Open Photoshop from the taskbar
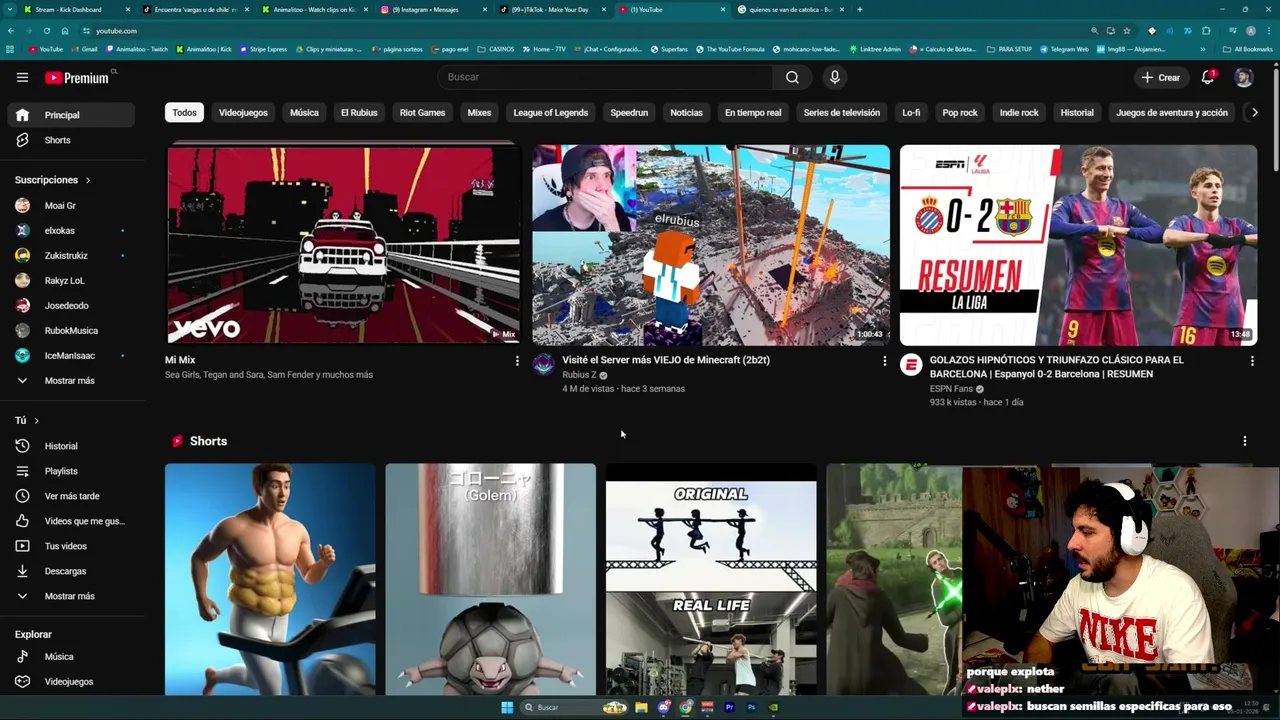The height and width of the screenshot is (720, 1280). point(751,707)
